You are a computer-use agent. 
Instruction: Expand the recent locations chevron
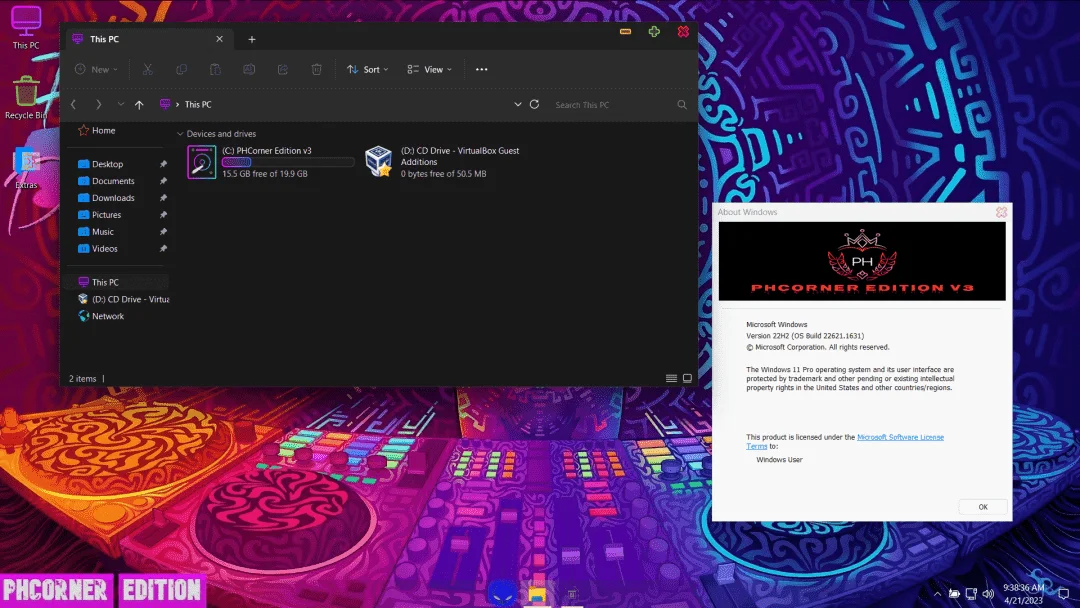click(x=121, y=105)
